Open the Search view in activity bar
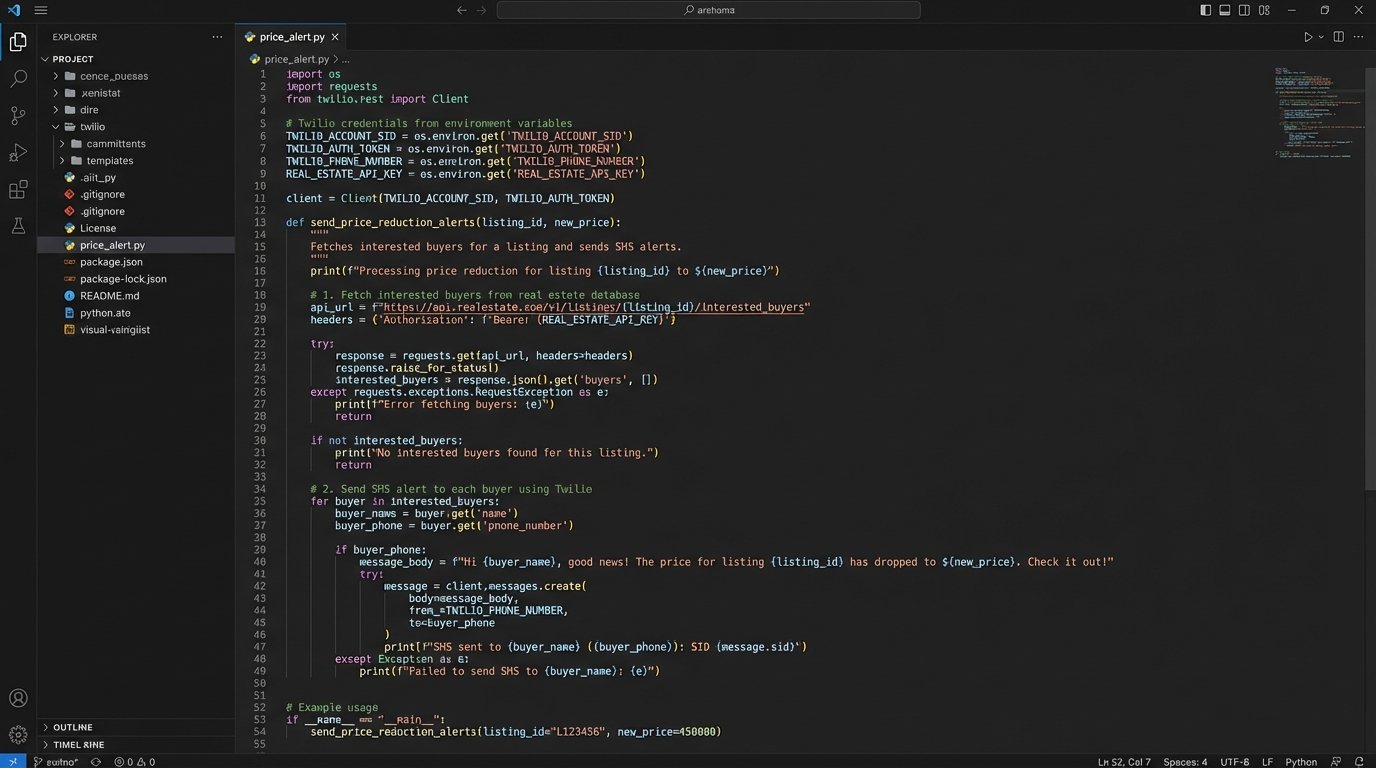Screen dimensions: 1376x768 [x=18, y=78]
